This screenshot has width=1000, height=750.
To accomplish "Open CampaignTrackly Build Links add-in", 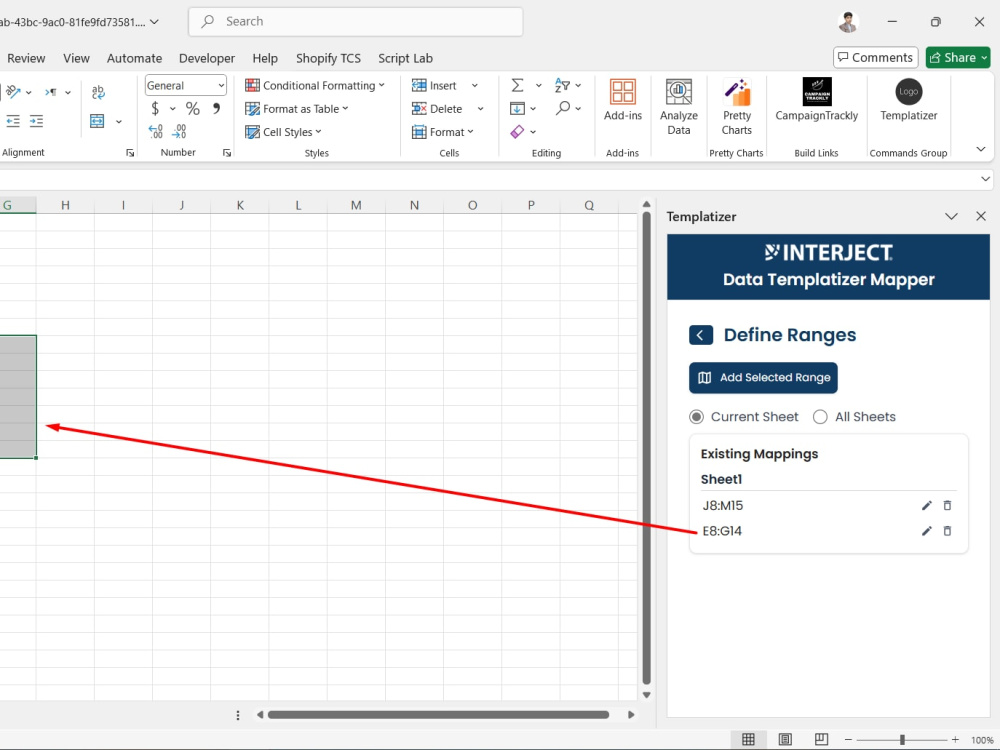I will pos(816,99).
